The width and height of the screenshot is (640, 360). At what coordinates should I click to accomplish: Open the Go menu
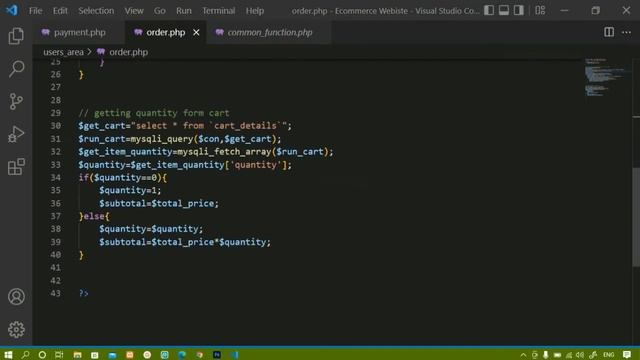coord(160,11)
